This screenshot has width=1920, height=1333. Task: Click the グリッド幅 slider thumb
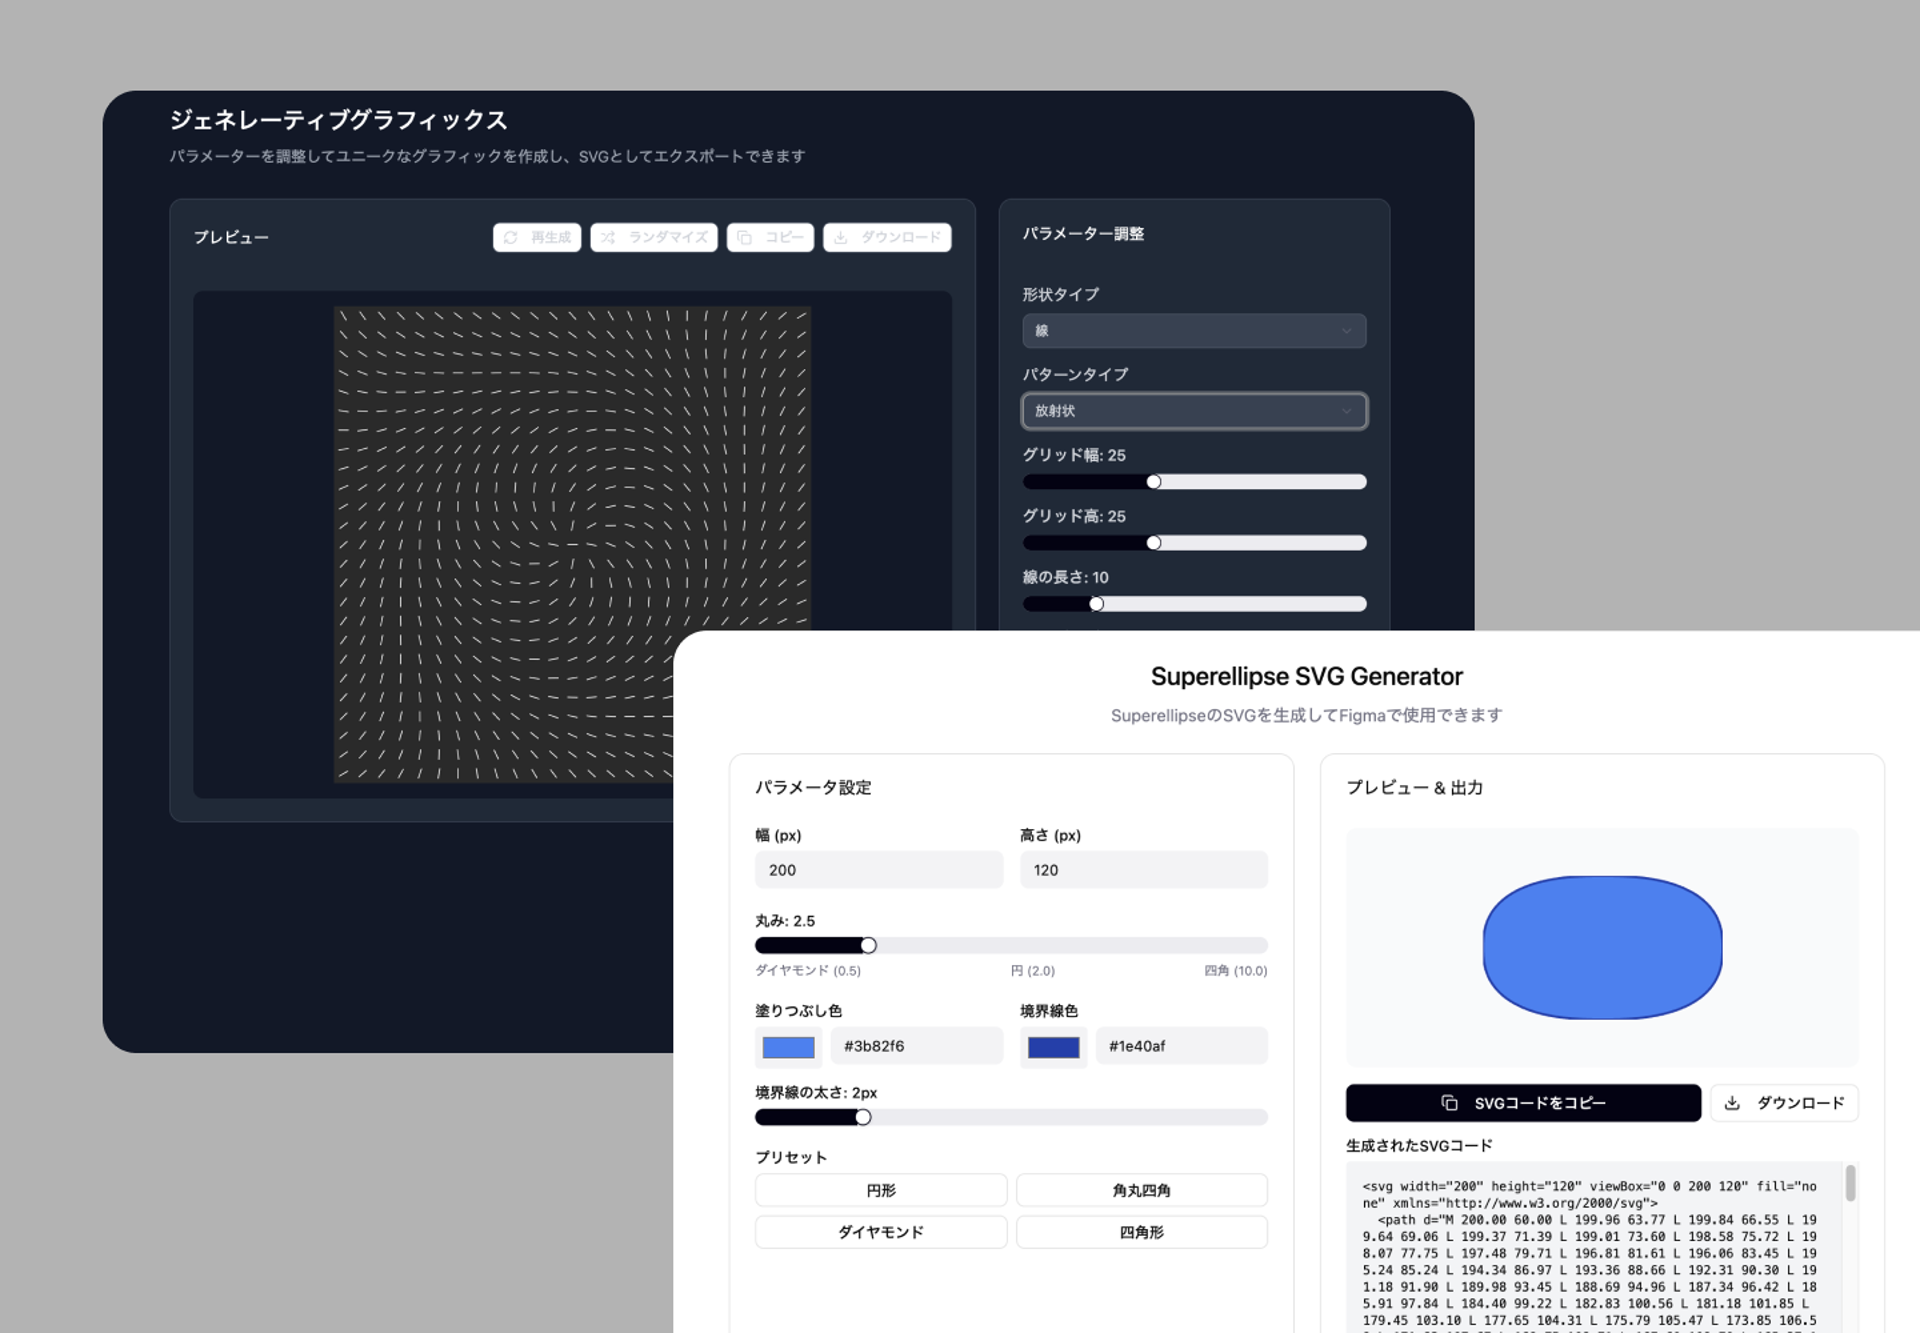[1154, 482]
